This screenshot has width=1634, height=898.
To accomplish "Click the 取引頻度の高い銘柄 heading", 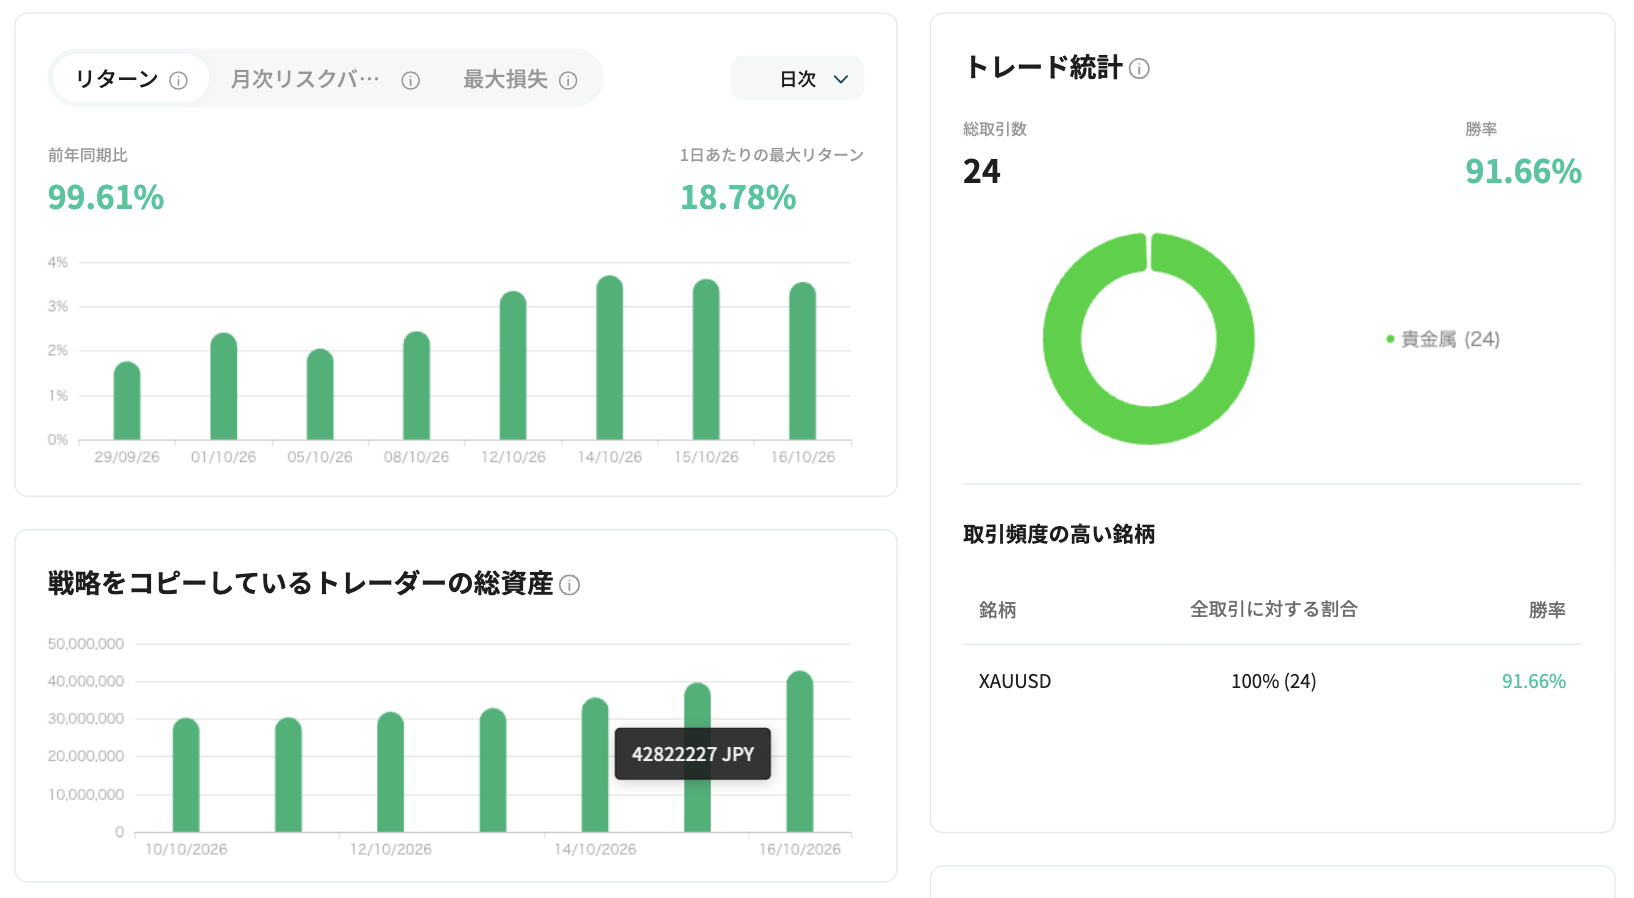I will tap(1059, 534).
